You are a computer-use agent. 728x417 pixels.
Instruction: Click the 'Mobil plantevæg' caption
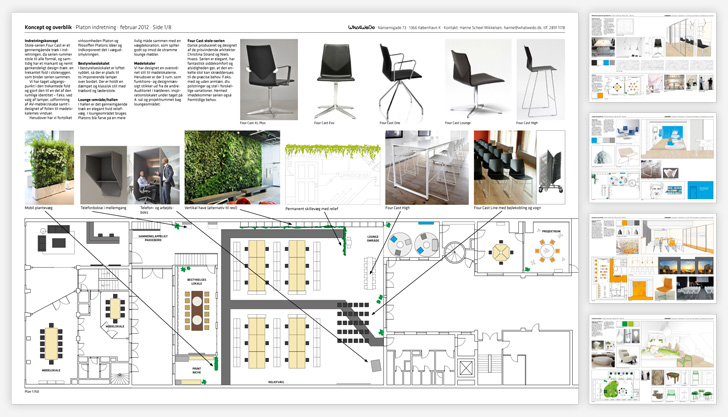point(39,208)
